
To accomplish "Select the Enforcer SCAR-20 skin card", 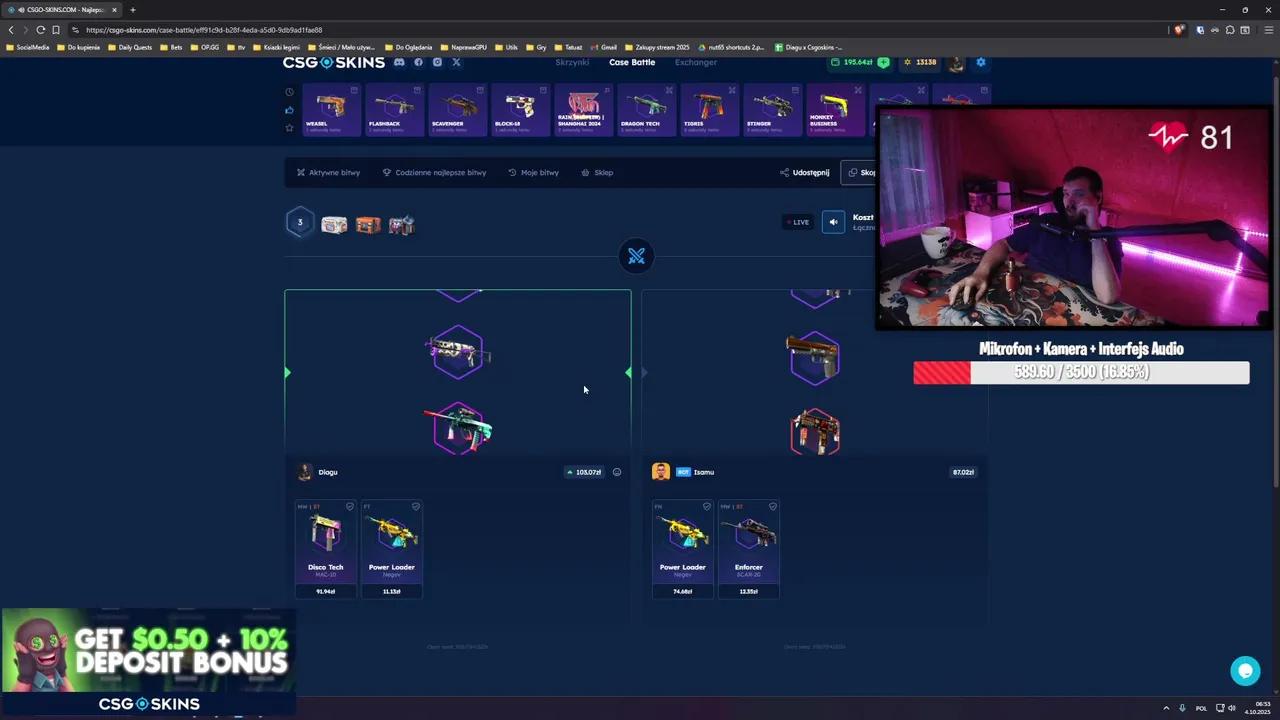I will click(748, 548).
